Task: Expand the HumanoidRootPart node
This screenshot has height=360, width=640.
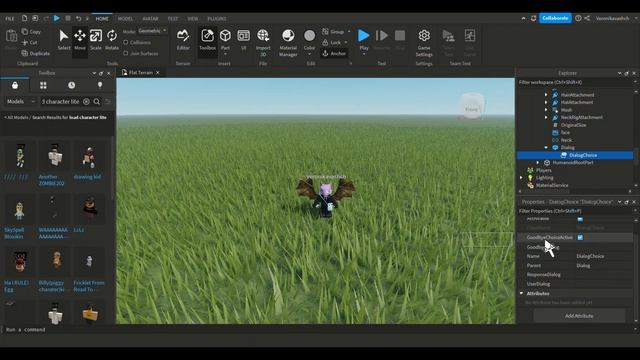Action: (x=538, y=162)
